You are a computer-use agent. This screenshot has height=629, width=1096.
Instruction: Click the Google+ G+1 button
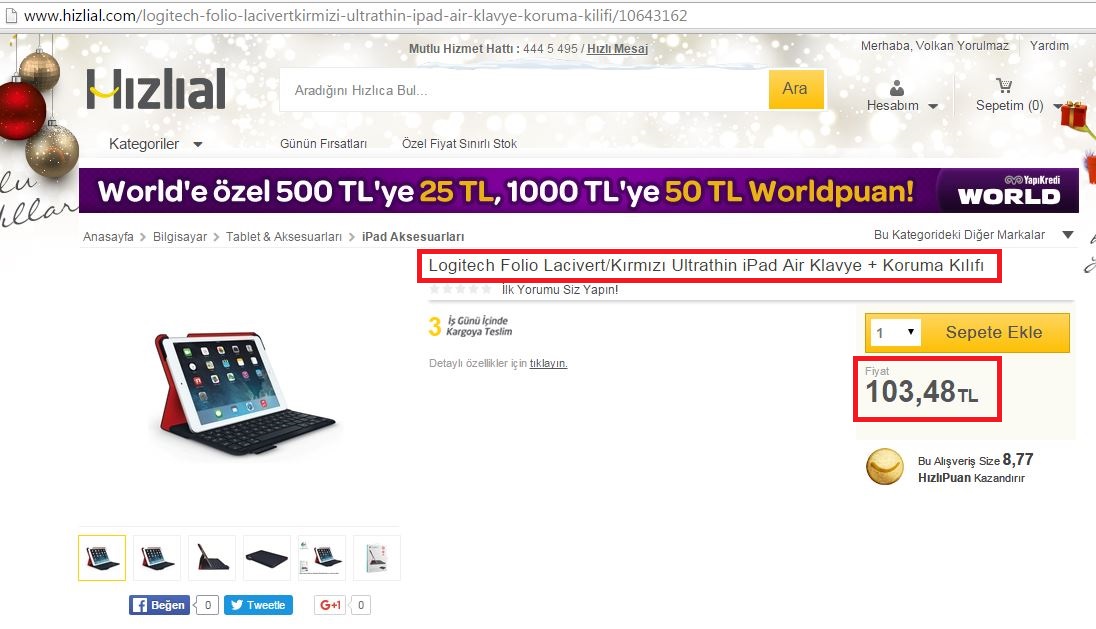point(331,605)
